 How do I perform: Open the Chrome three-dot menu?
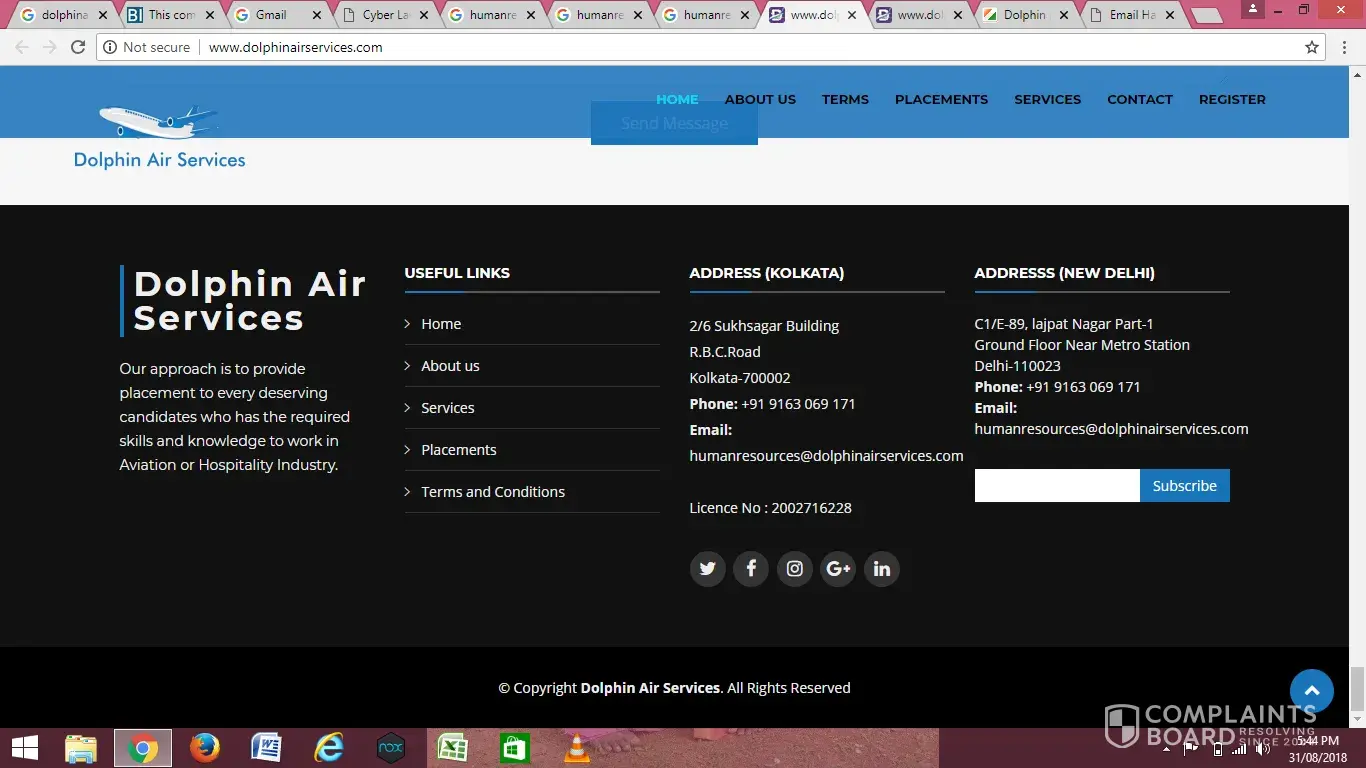[1346, 47]
